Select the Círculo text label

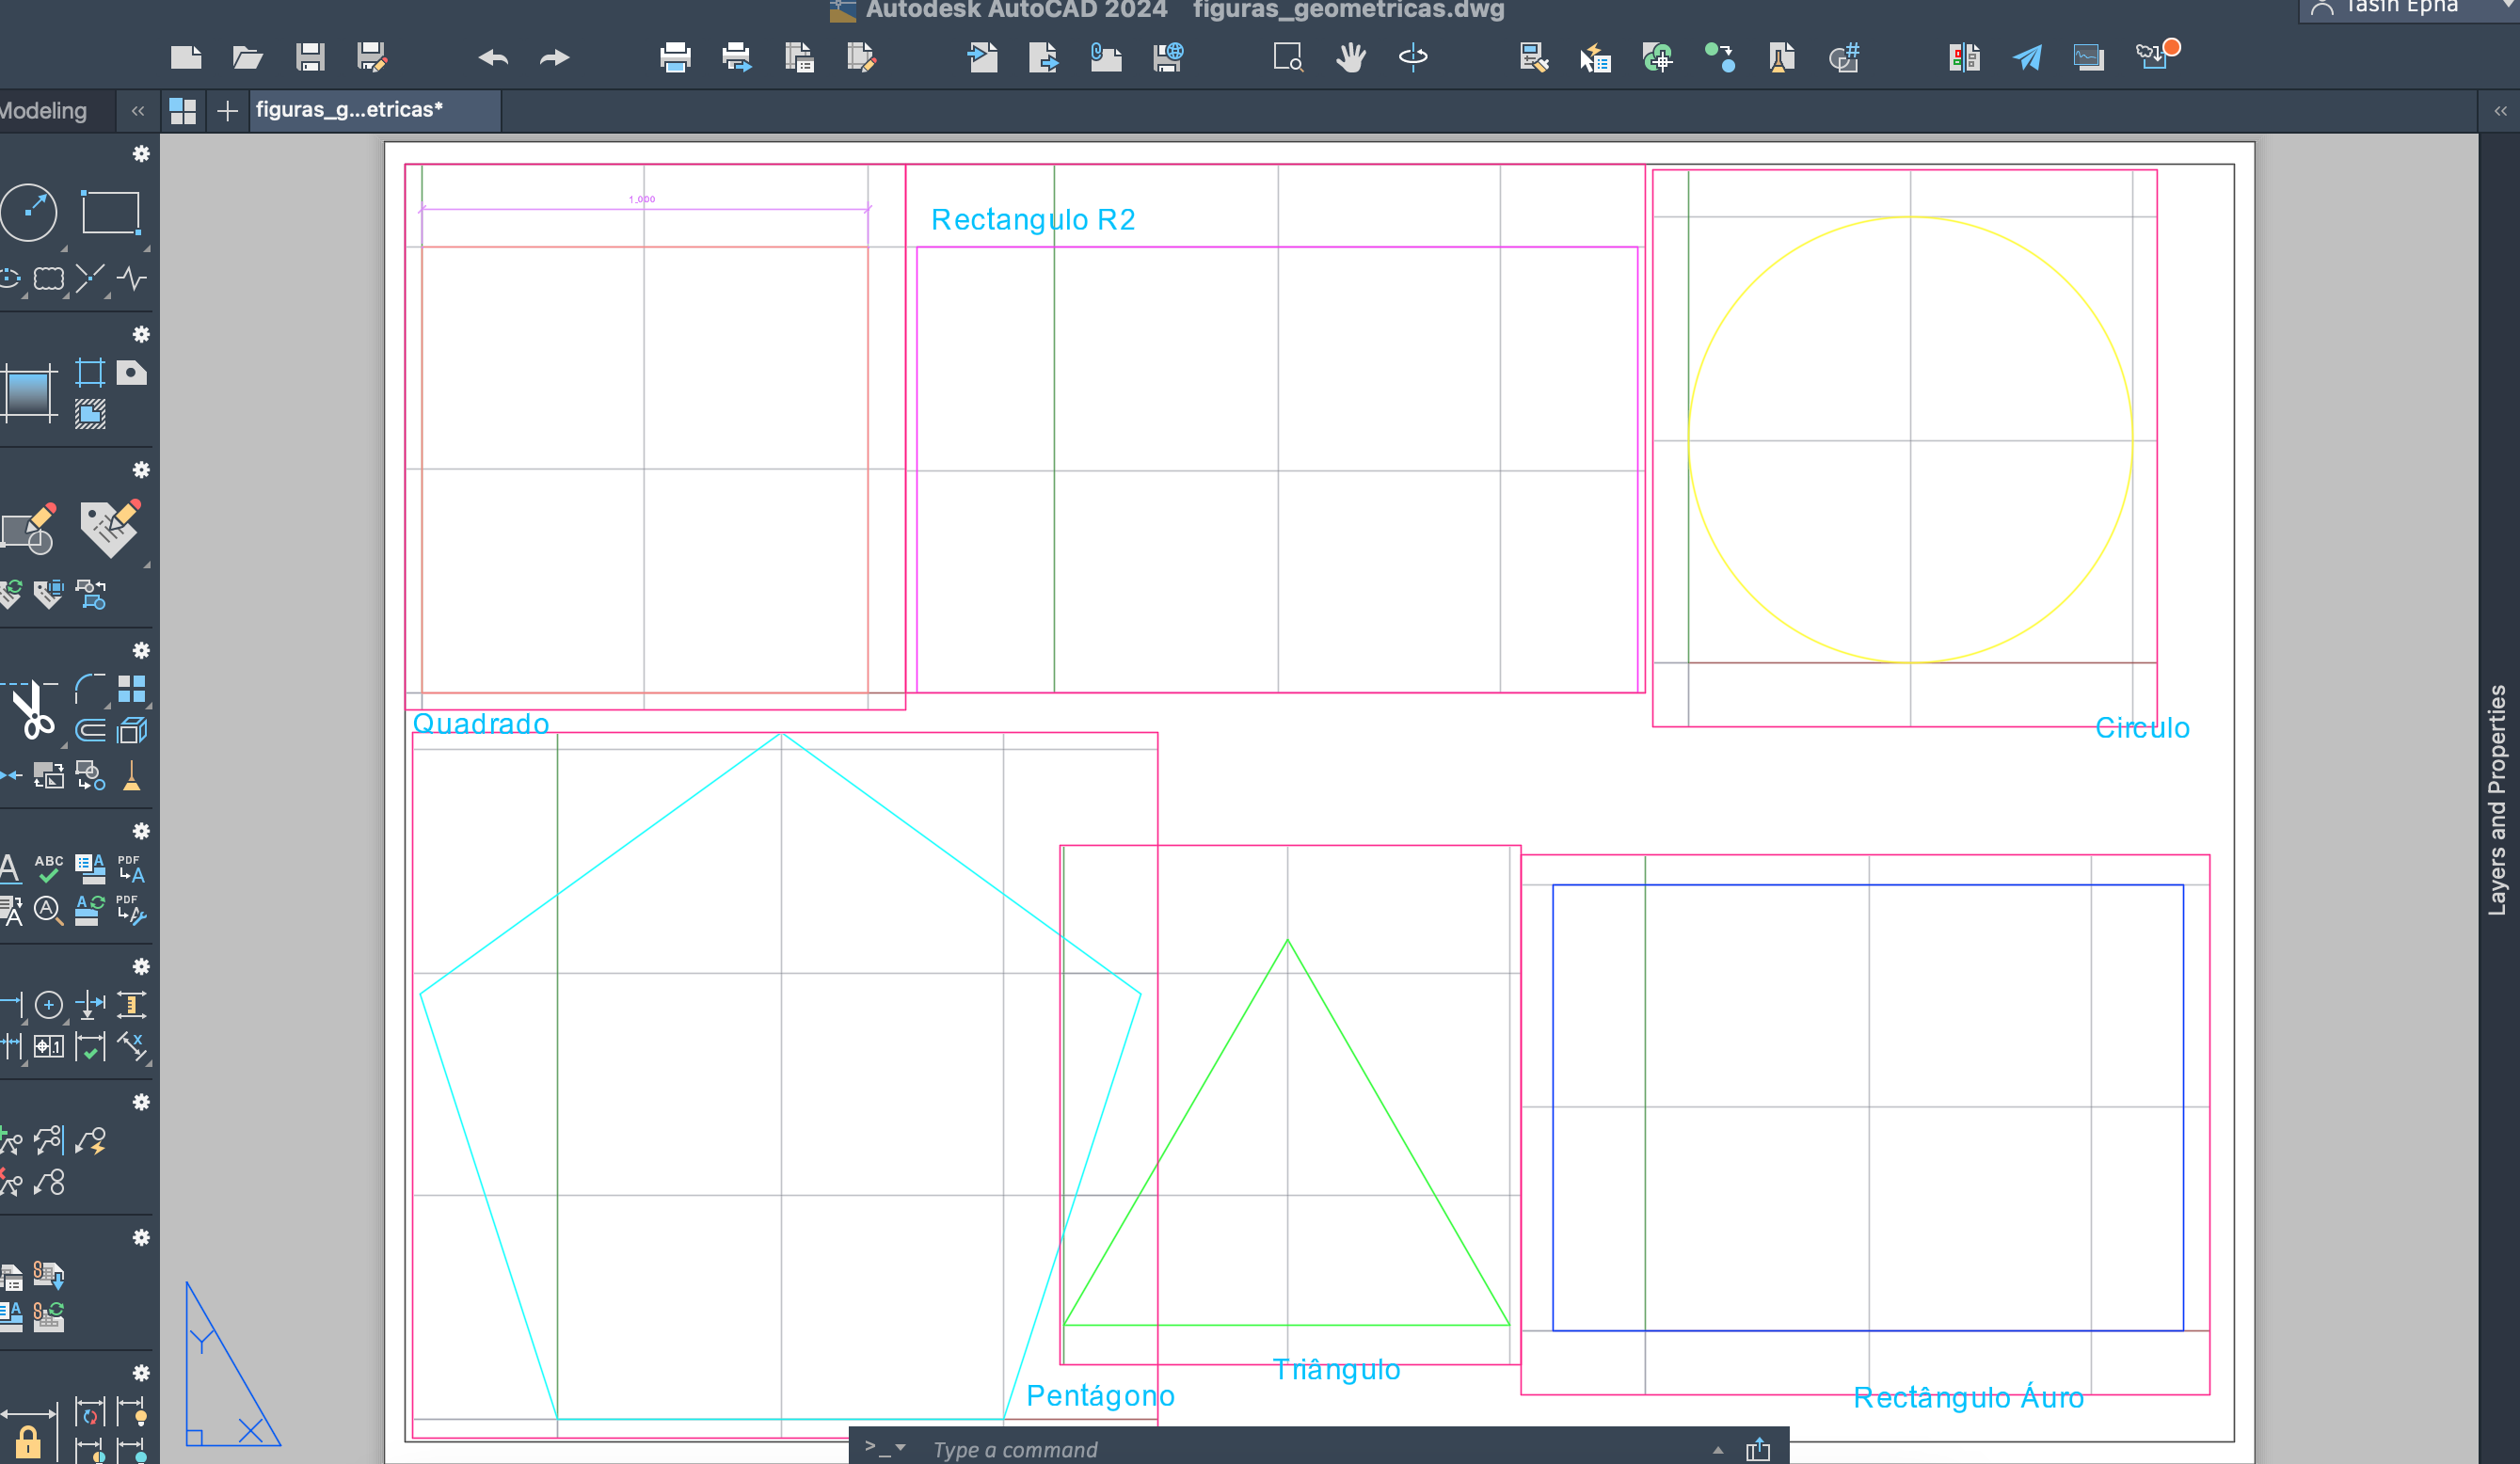[x=2142, y=727]
